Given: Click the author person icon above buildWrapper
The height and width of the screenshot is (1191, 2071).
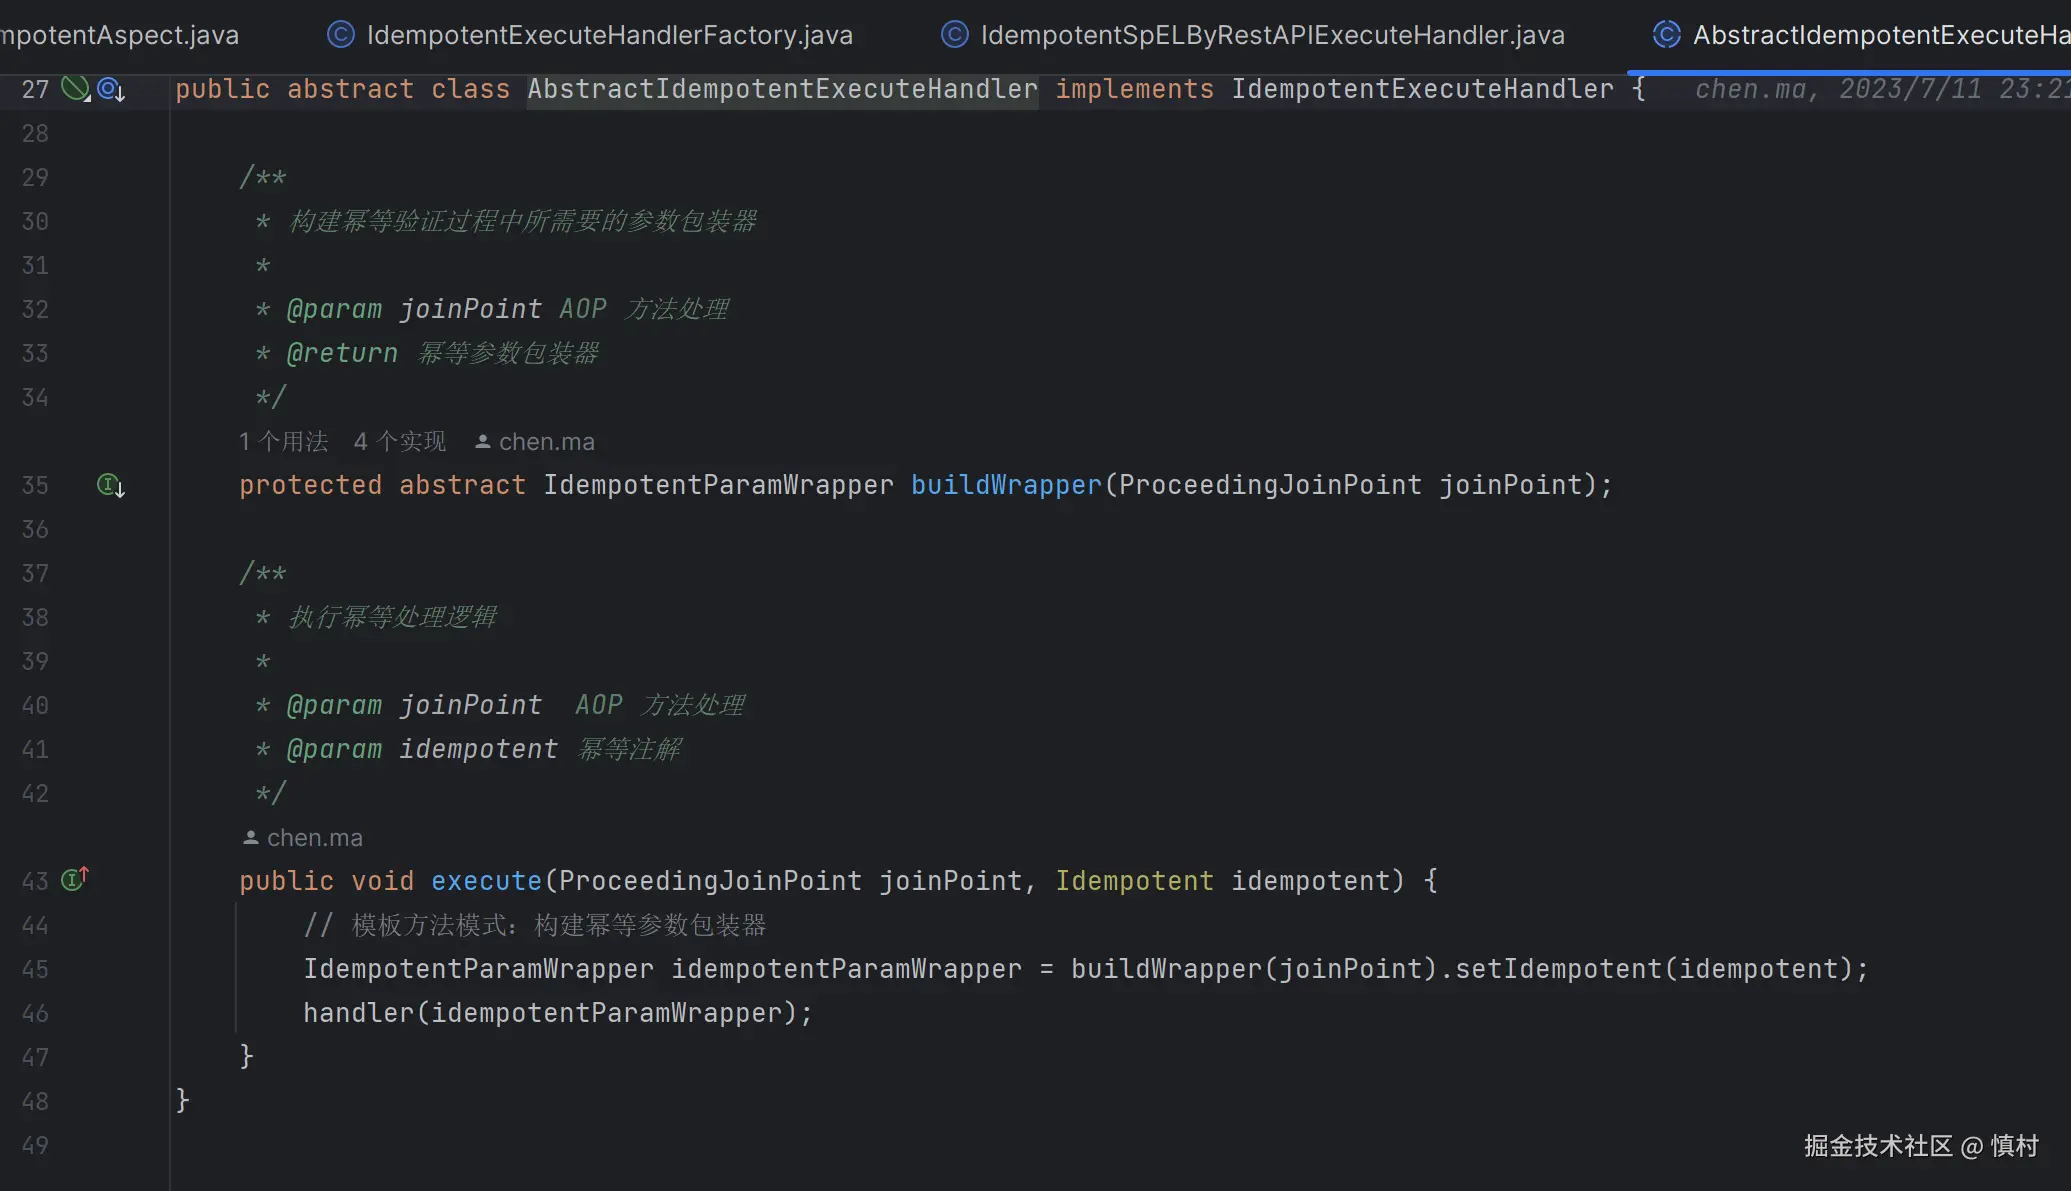Looking at the screenshot, I should pyautogui.click(x=482, y=441).
